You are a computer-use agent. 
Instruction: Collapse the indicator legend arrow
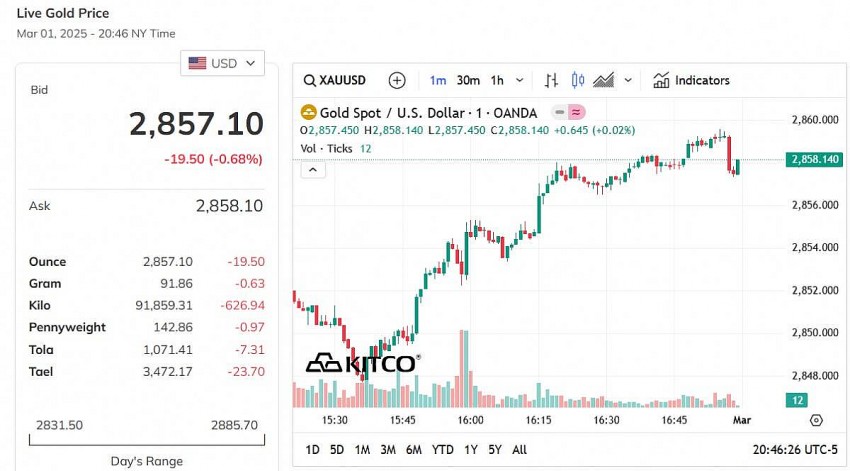click(312, 170)
